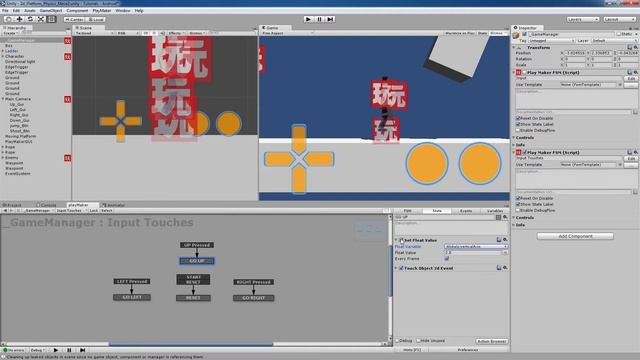Toggle Debug checkbox in PlayMaker

point(397,340)
